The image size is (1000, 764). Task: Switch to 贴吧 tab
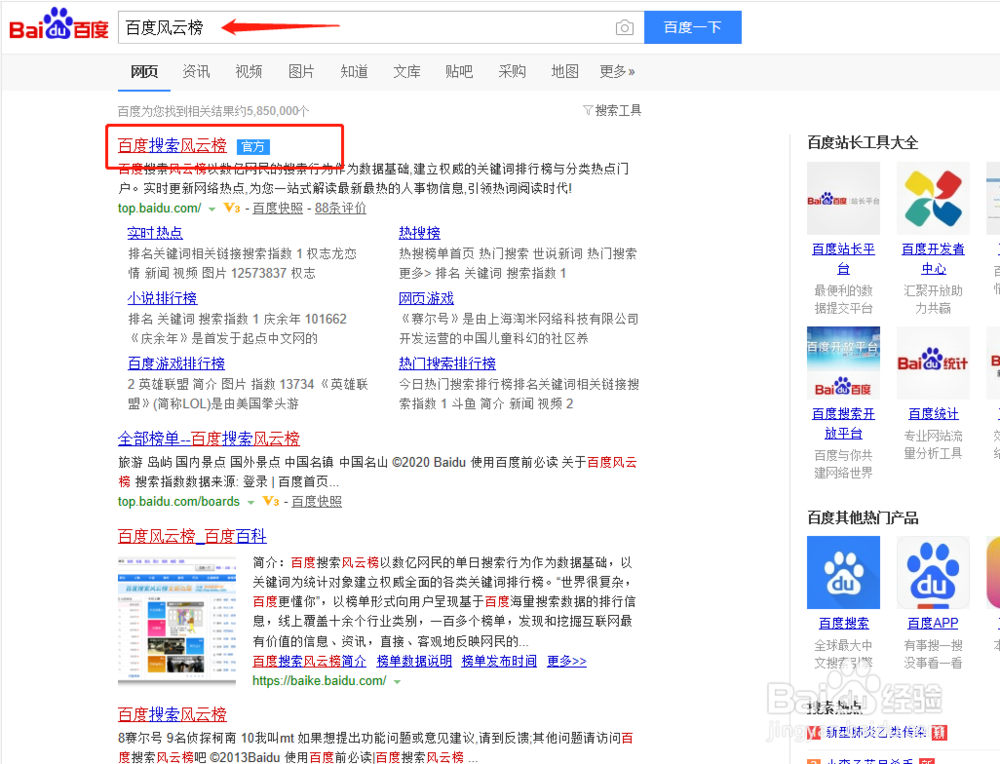pyautogui.click(x=459, y=71)
